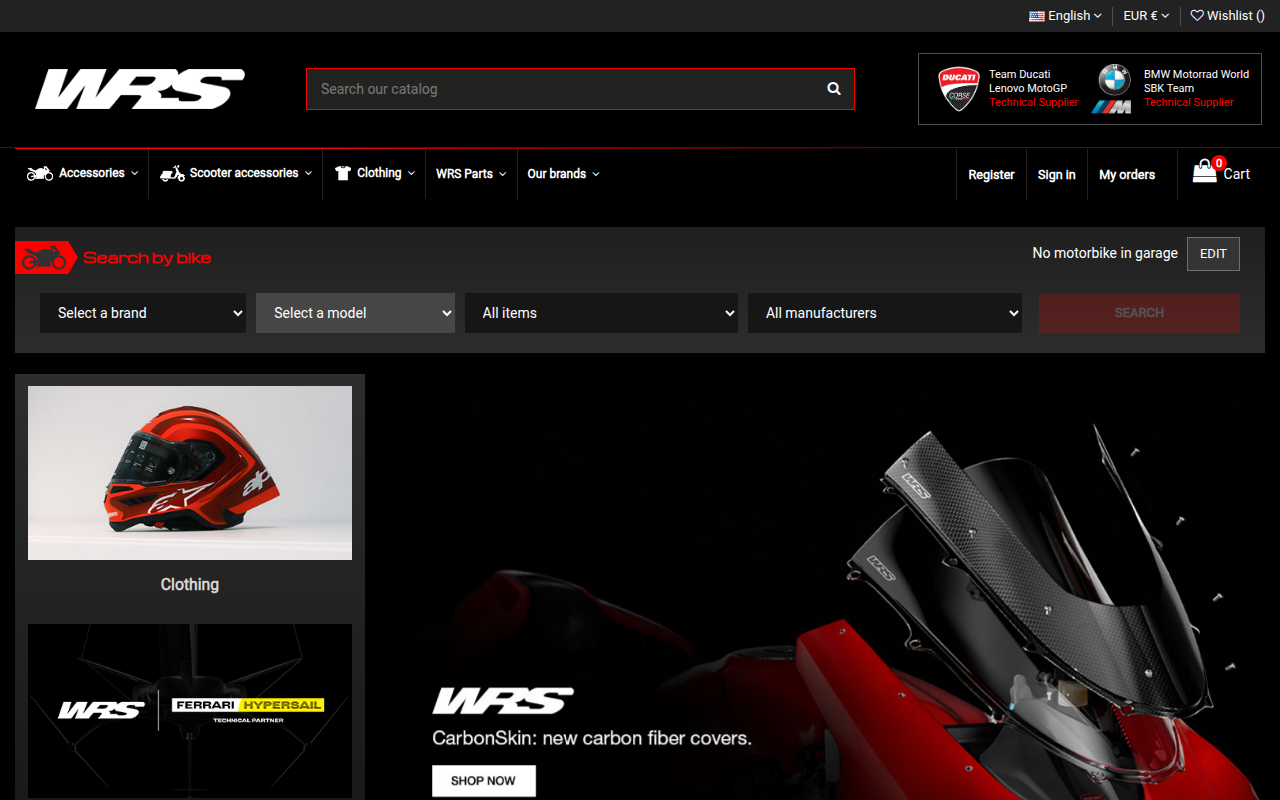Expand the Our brands menu

point(563,174)
